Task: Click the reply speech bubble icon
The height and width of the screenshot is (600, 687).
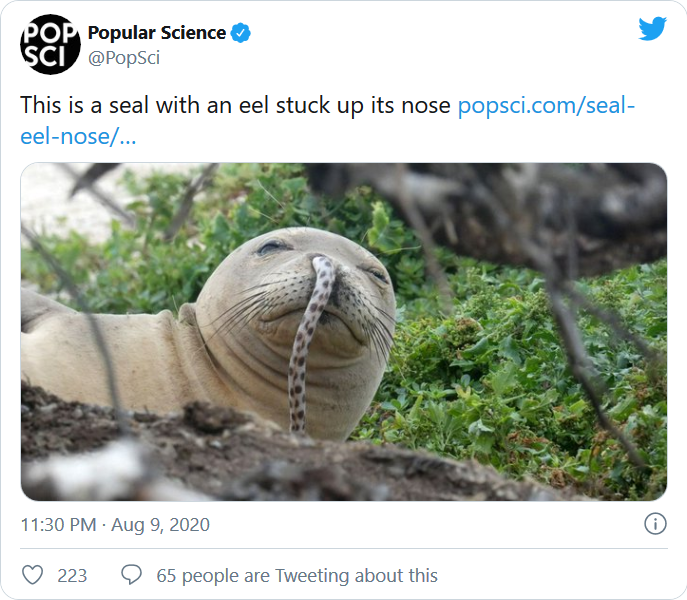Action: tap(131, 575)
